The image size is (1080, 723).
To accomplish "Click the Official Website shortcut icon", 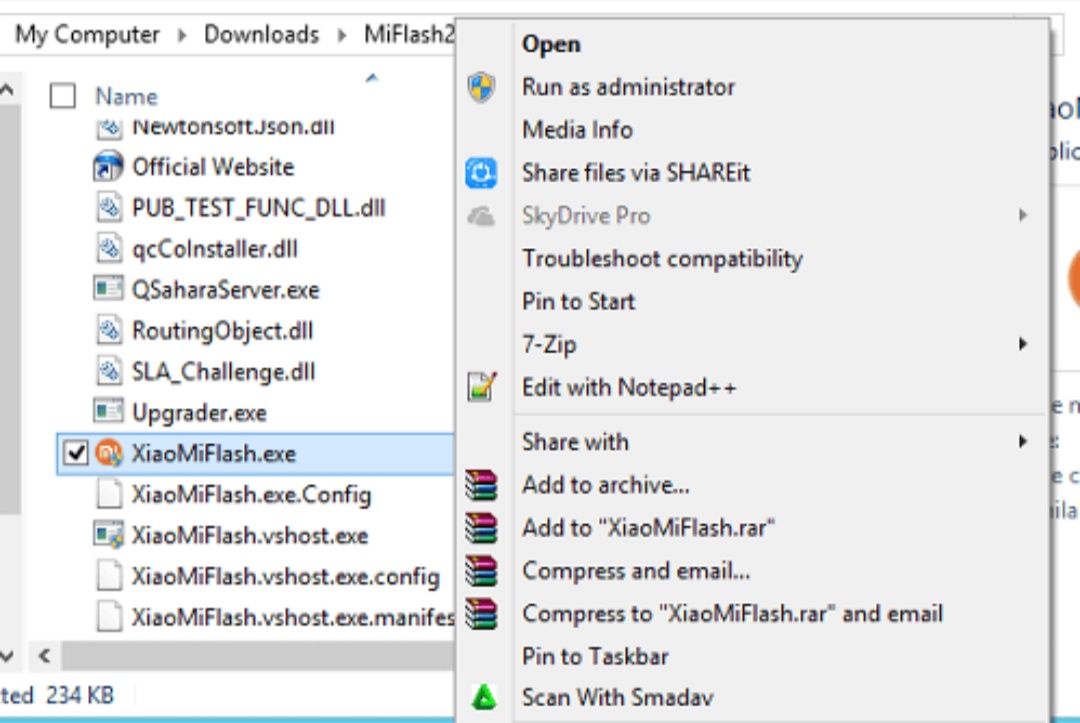I will pos(108,167).
